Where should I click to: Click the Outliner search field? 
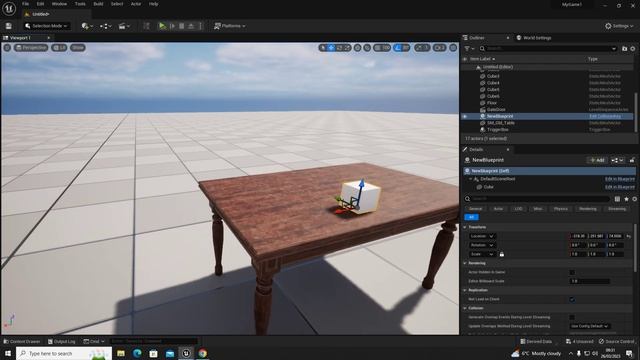click(548, 49)
